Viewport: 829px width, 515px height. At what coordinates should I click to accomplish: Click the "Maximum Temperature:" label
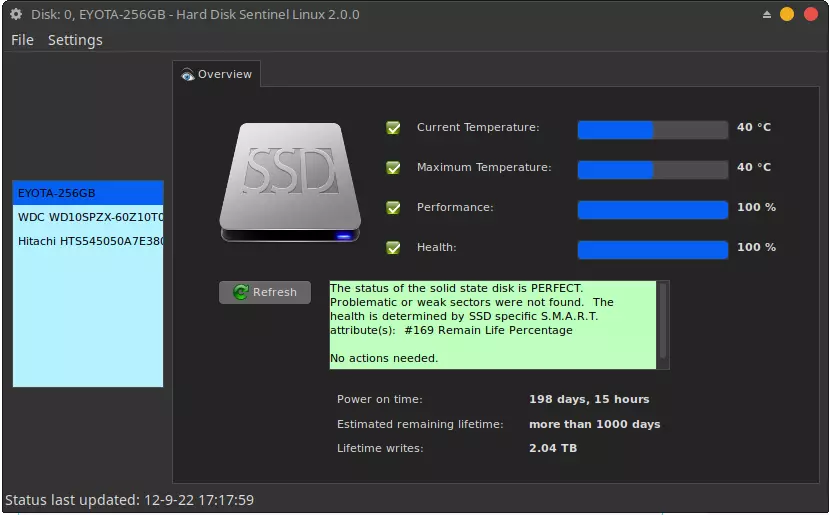click(484, 168)
